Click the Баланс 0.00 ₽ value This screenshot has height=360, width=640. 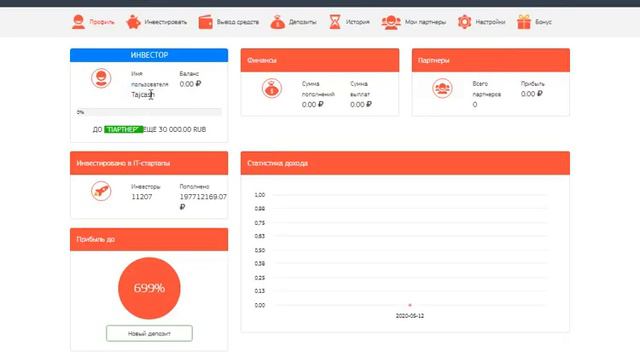[x=190, y=84]
